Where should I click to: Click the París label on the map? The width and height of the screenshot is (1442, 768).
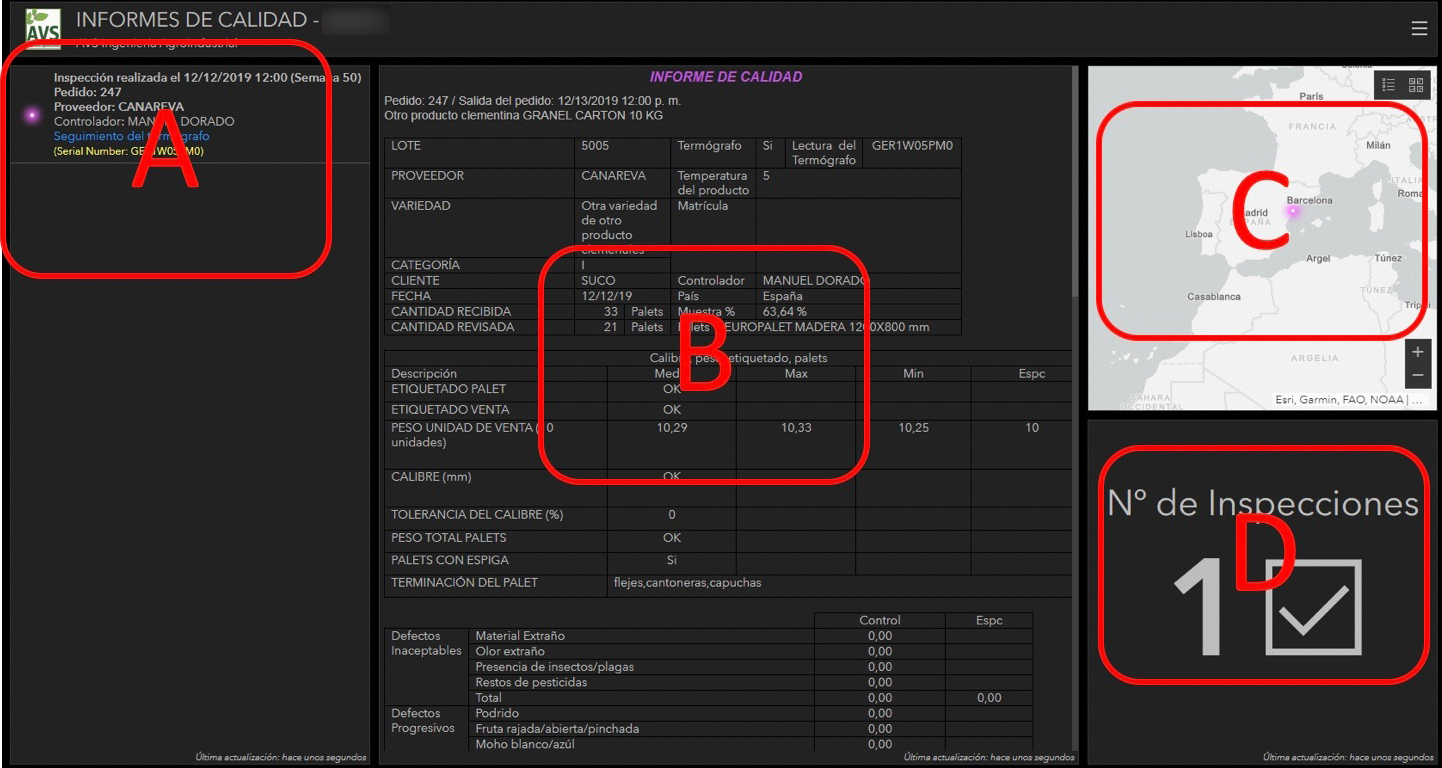pos(1311,96)
